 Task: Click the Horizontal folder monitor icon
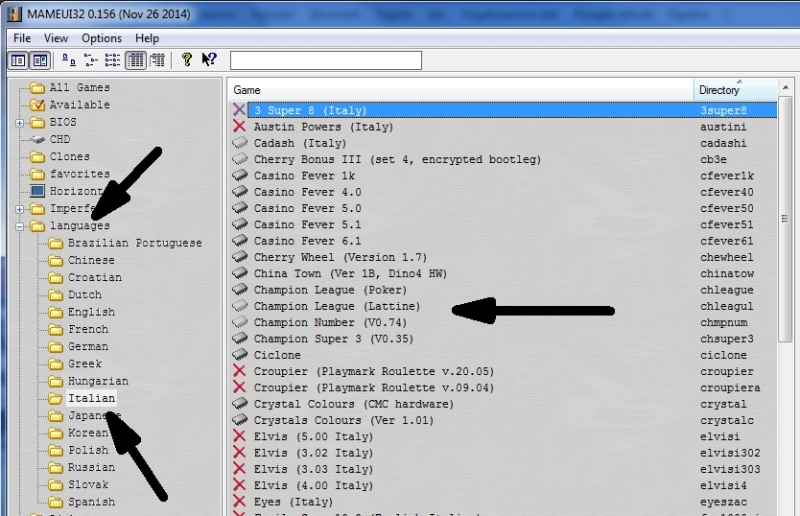[38, 191]
